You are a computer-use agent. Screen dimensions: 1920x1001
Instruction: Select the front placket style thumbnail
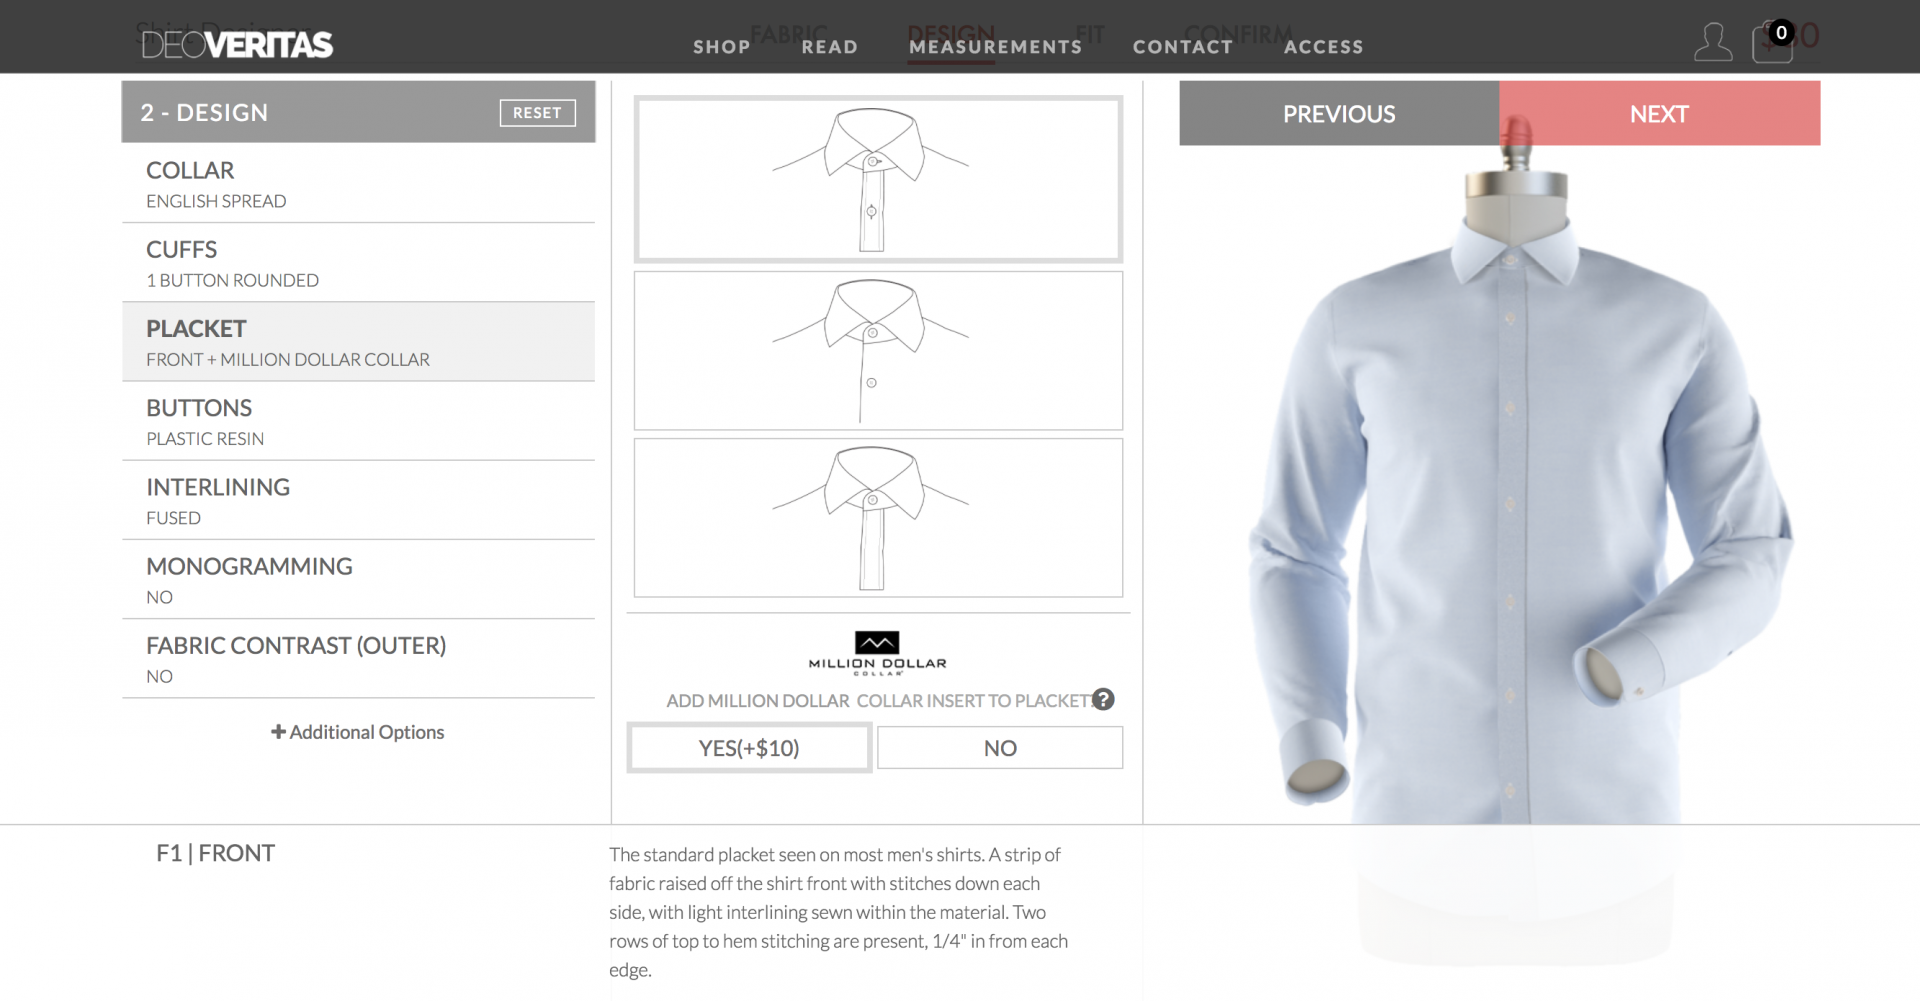[x=878, y=179]
